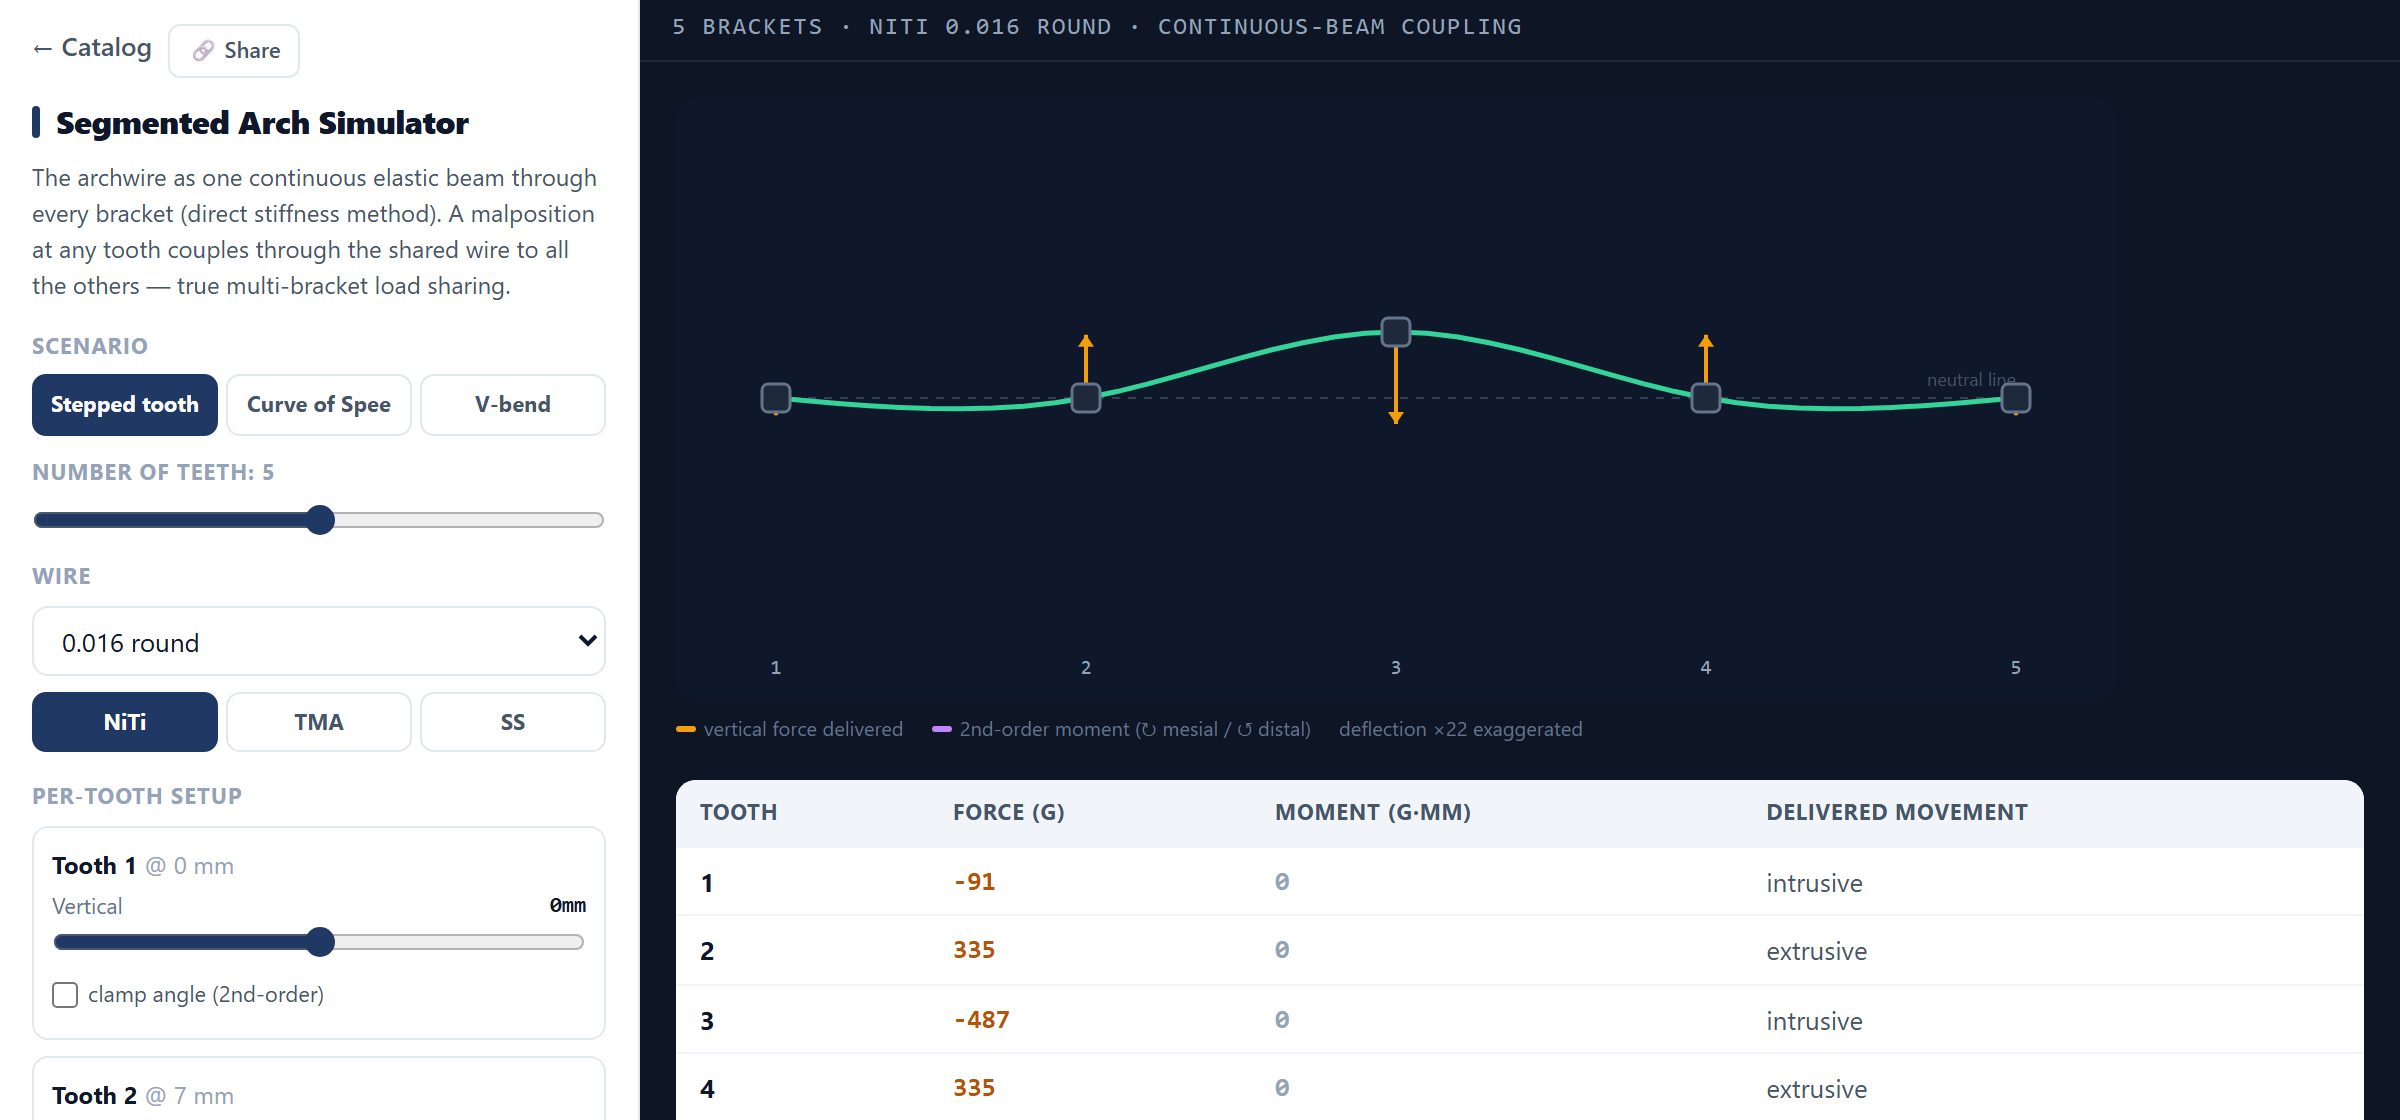Click bracket 4 node in diagram
Viewport: 2400px width, 1120px height.
pyautogui.click(x=1706, y=398)
